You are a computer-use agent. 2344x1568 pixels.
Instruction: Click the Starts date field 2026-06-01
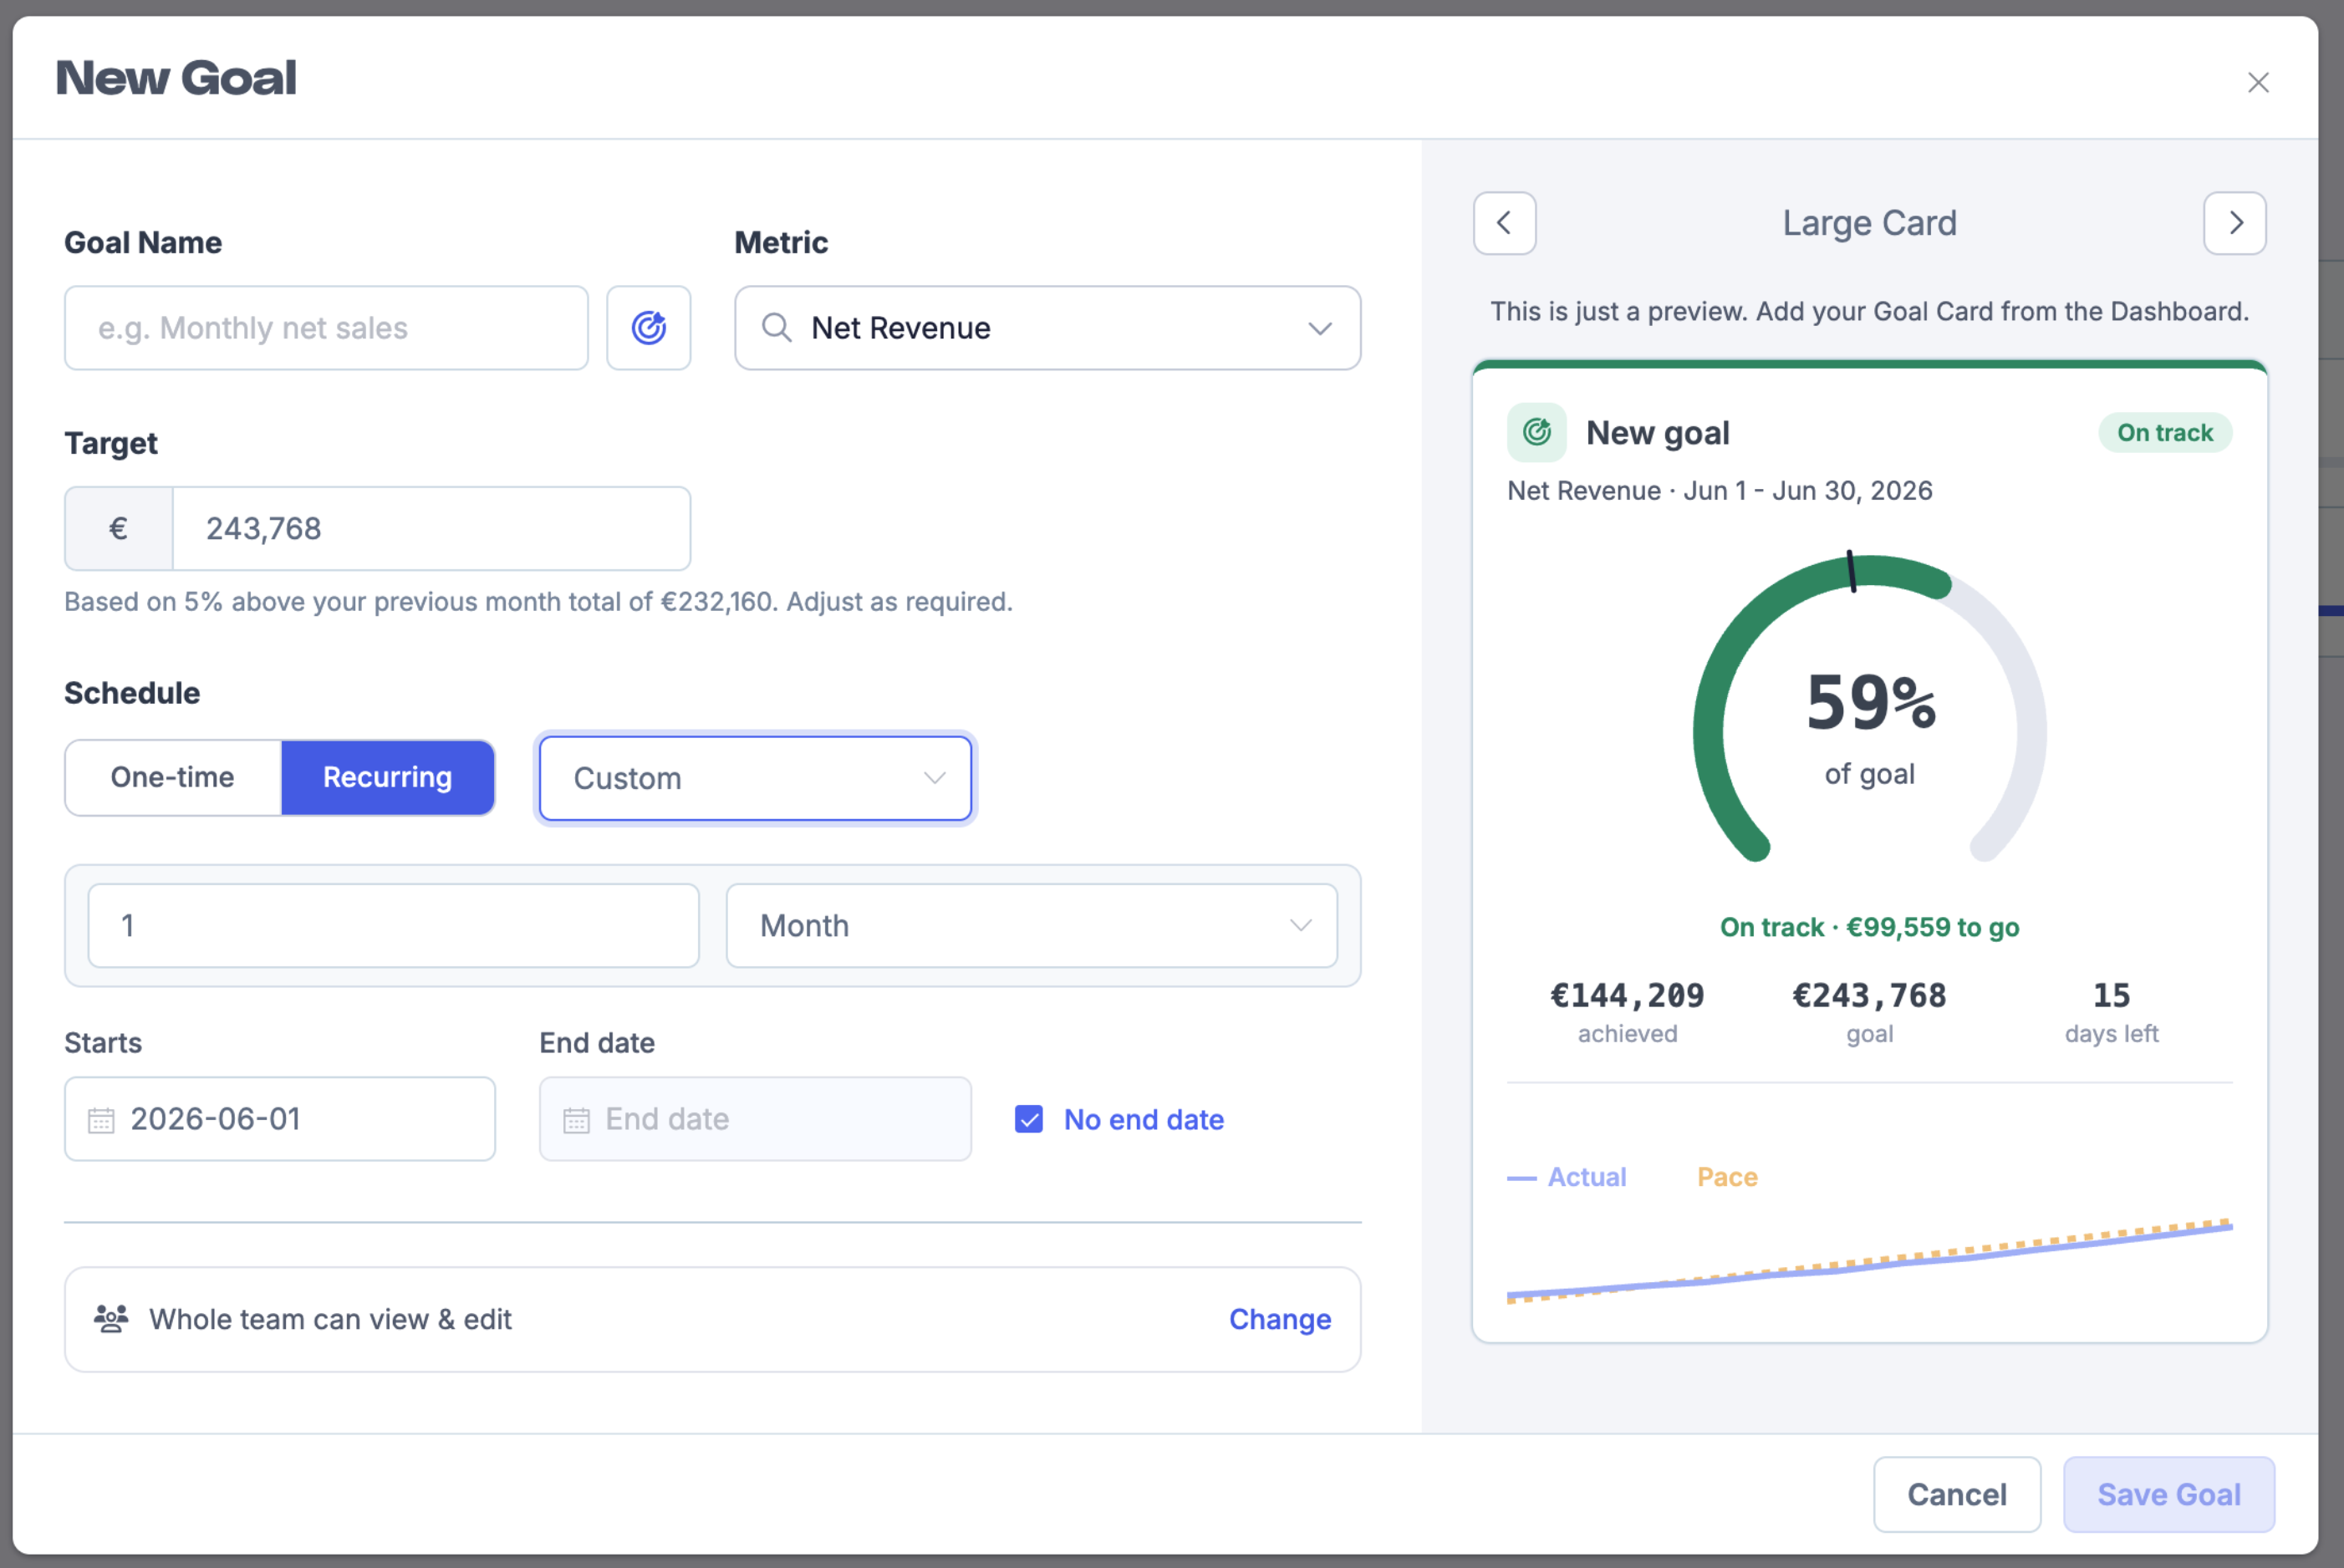280,1119
